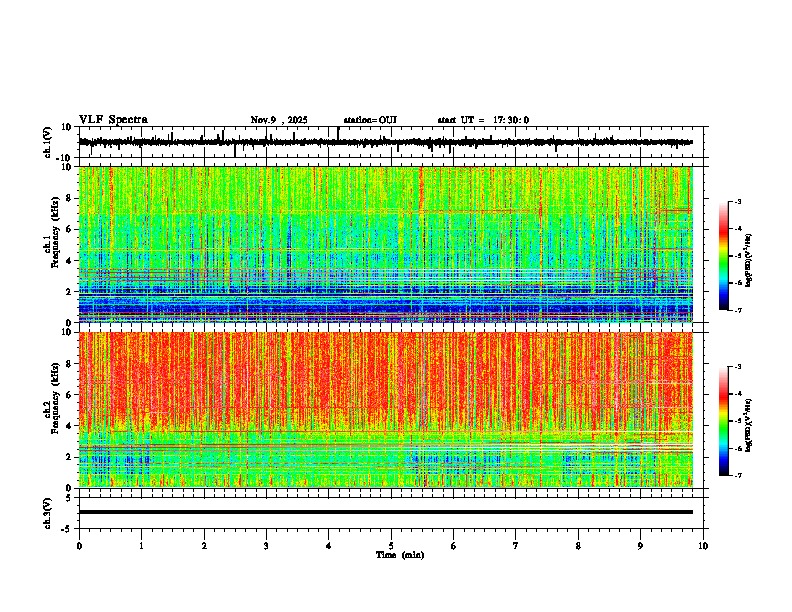Image resolution: width=792 pixels, height=612 pixels.
Task: Click the "4" kHz tick of ch.2 spectrogram
Action: point(70,426)
